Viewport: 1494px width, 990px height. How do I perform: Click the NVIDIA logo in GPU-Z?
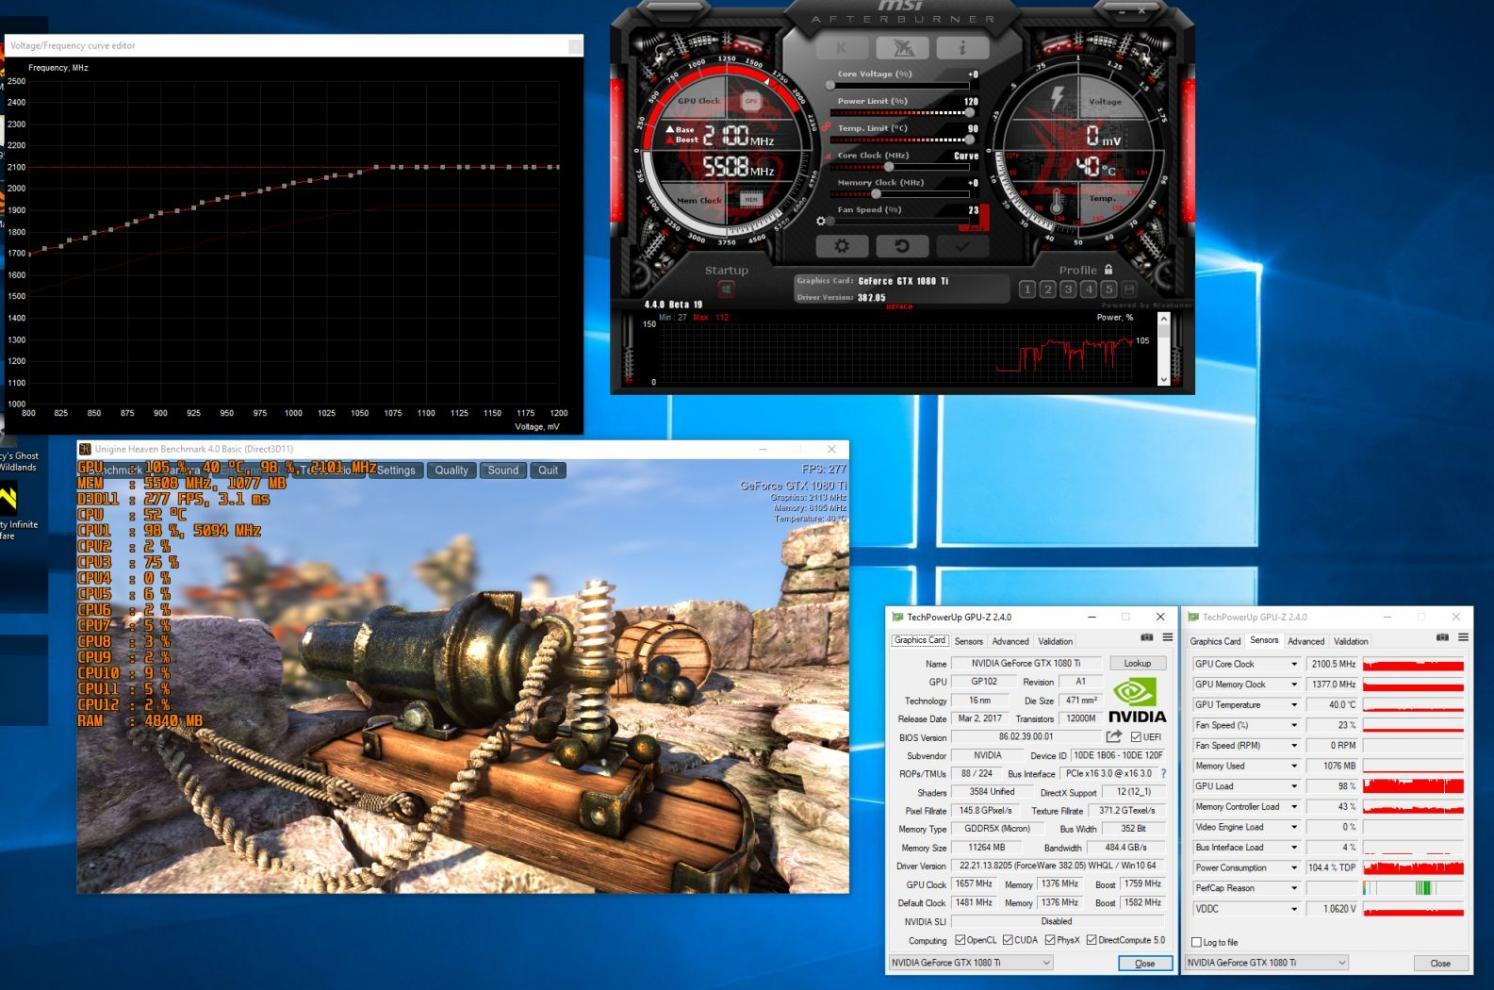pyautogui.click(x=1136, y=700)
